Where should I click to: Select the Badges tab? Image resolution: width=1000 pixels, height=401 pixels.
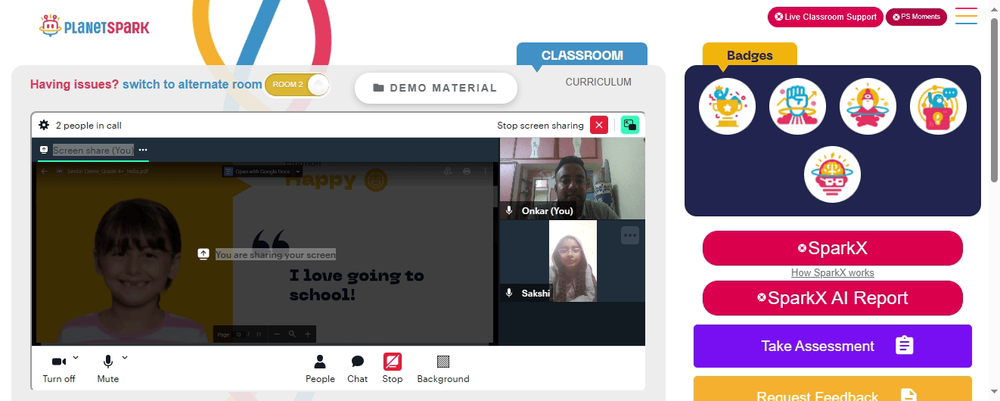click(750, 55)
